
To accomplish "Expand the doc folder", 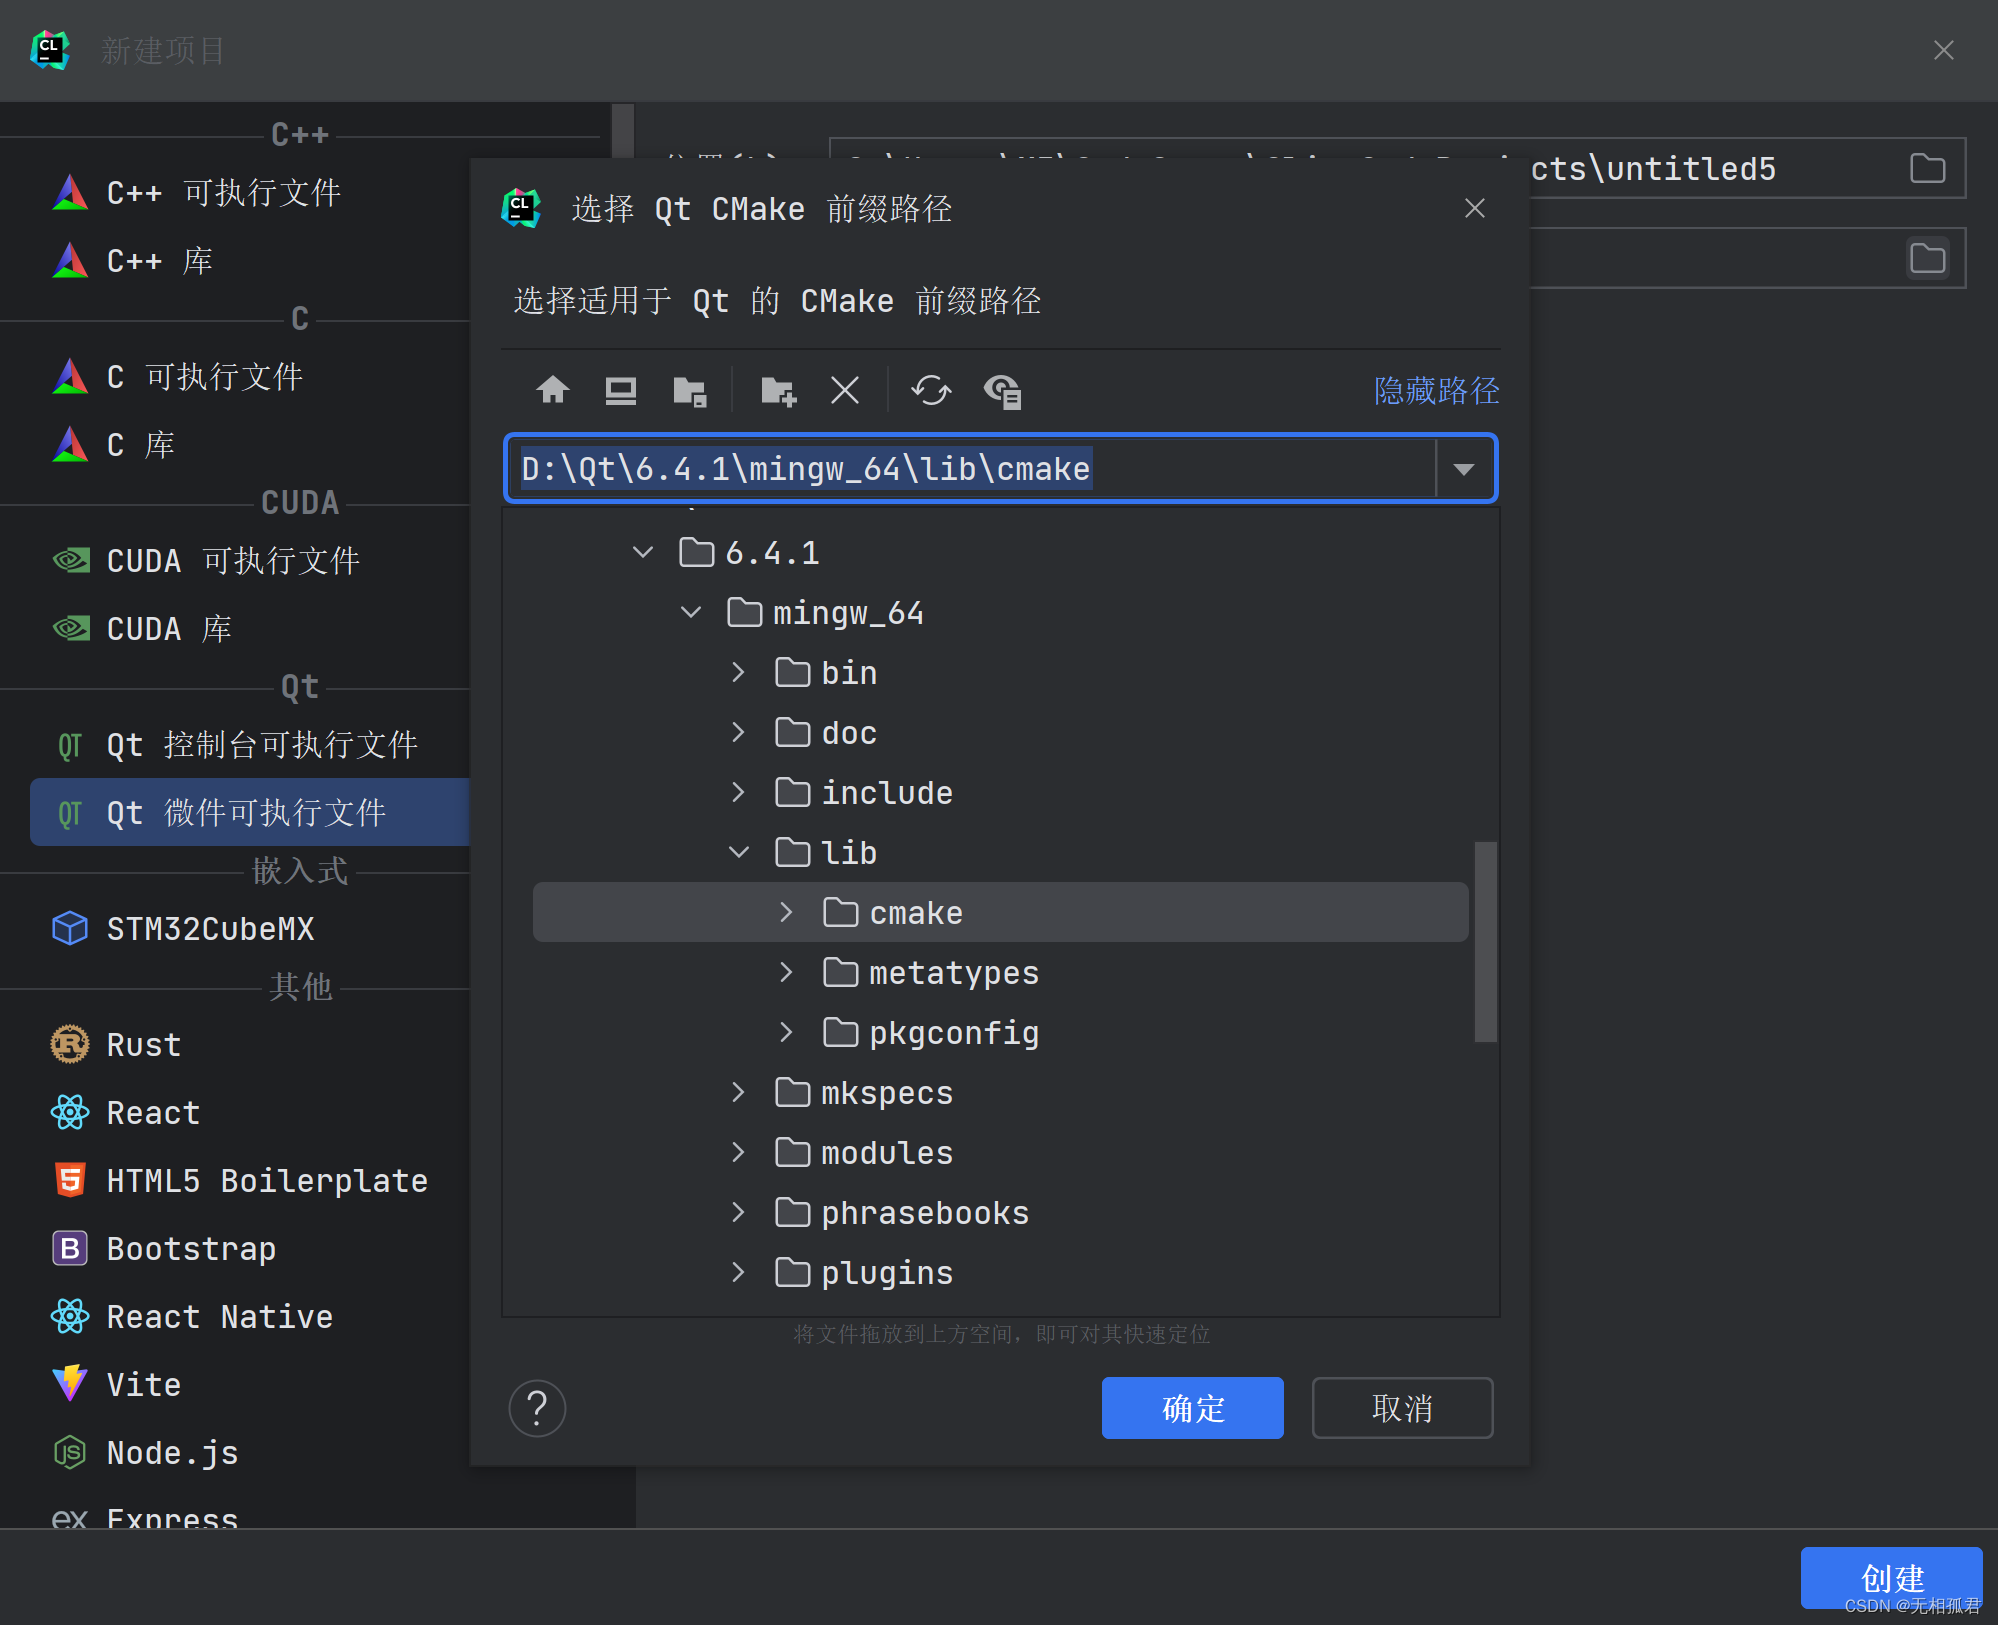I will point(738,732).
